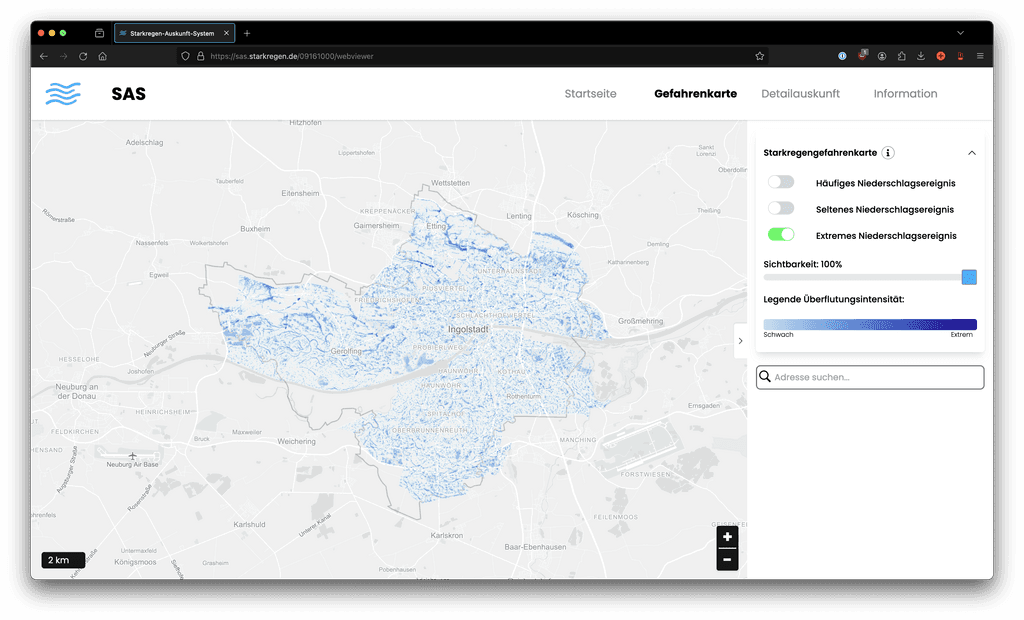Screen dimensions: 1024x620
Task: Close the Starkregen-Auskunft-System tab
Action: (x=227, y=33)
